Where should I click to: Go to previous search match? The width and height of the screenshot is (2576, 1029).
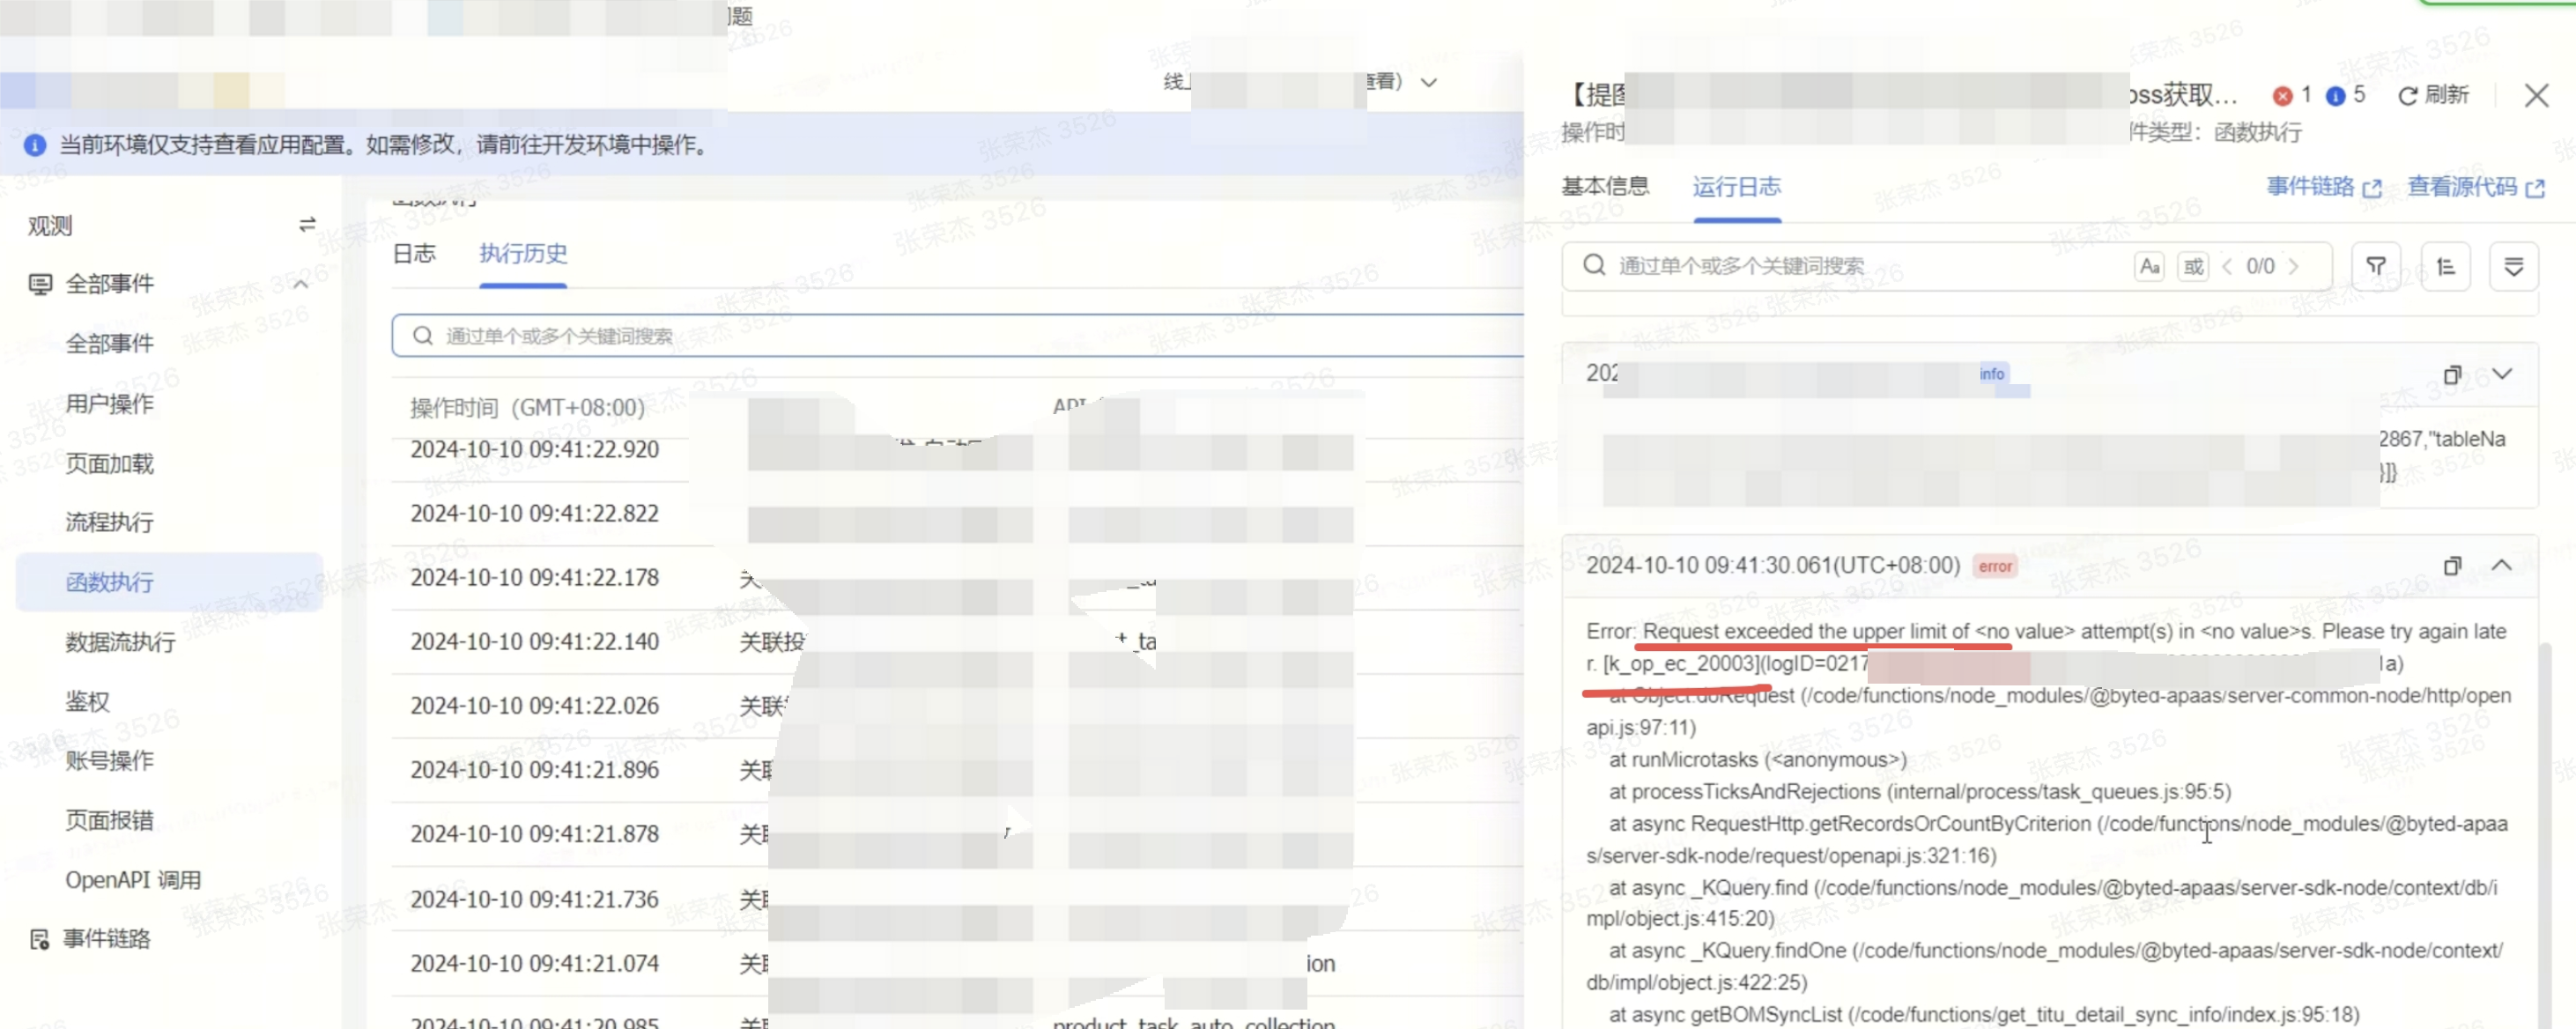coord(2227,266)
